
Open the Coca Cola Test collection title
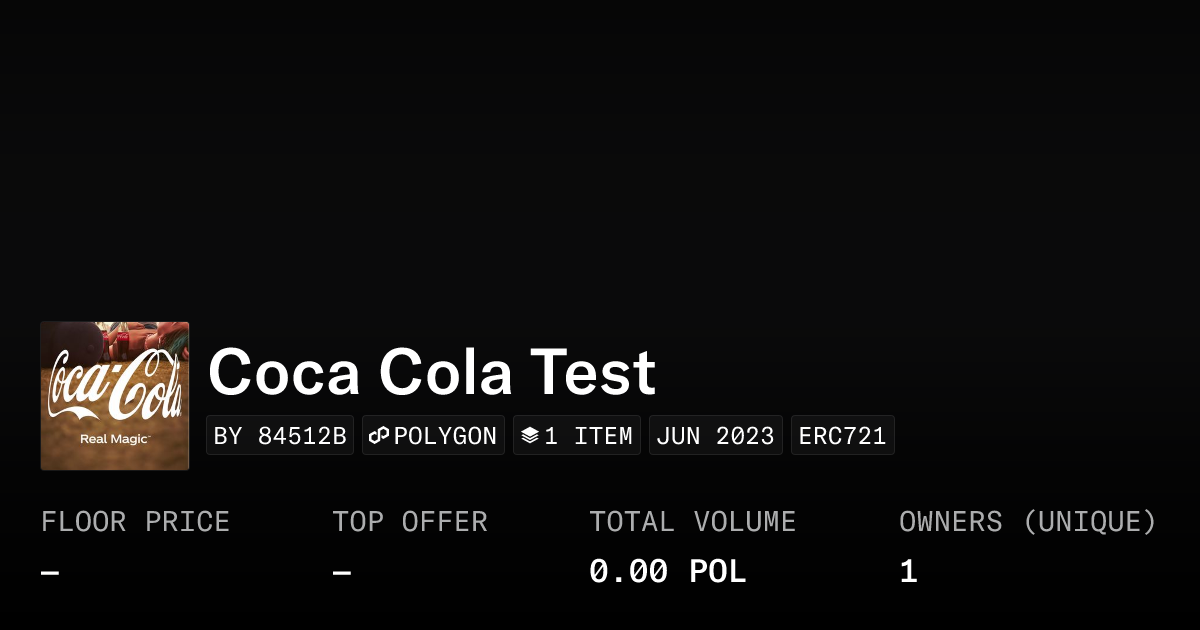click(432, 373)
